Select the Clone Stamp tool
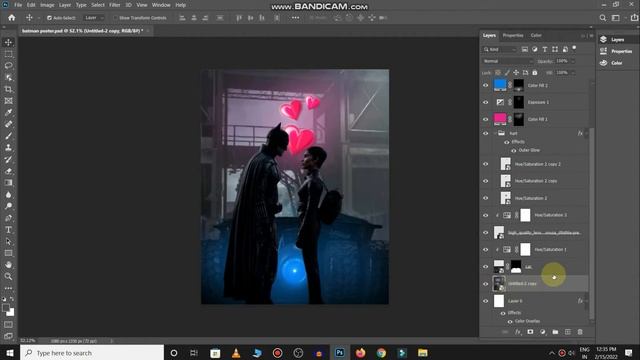Image resolution: width=640 pixels, height=360 pixels. click(x=8, y=147)
